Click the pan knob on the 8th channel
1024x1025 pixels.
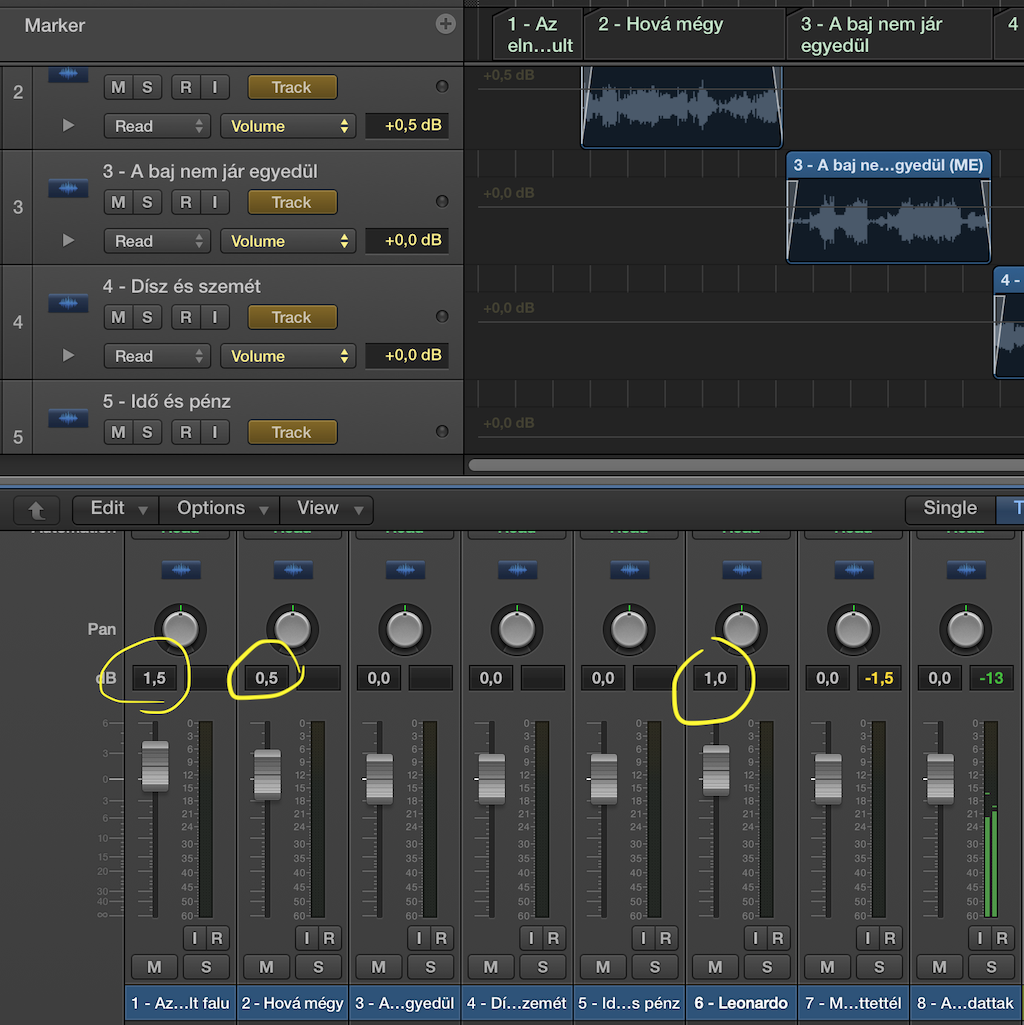click(964, 628)
